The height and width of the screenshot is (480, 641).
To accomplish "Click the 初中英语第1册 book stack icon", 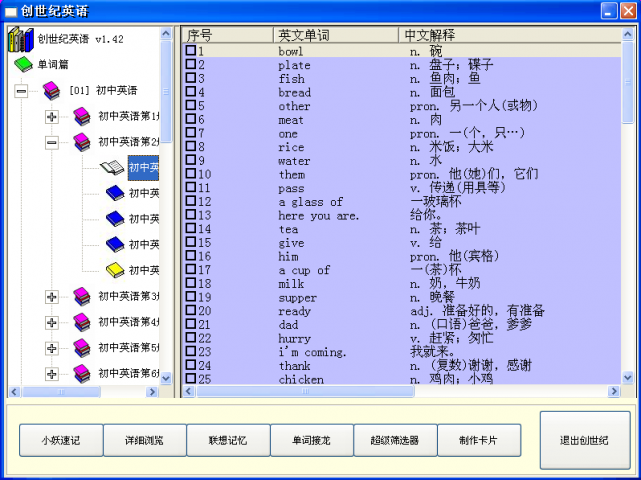I will tap(82, 117).
